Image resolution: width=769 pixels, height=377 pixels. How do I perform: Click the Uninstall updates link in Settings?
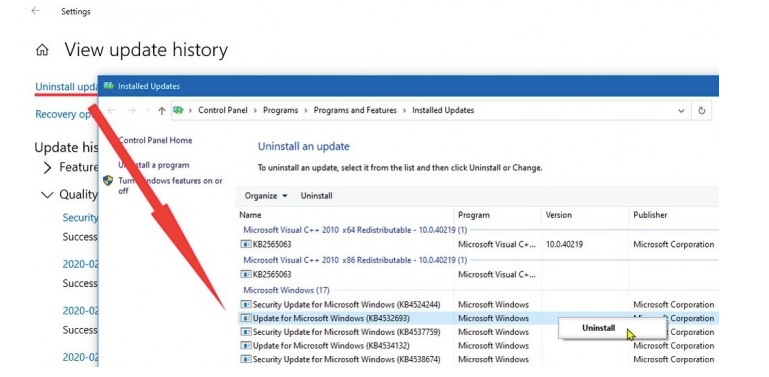(67, 87)
